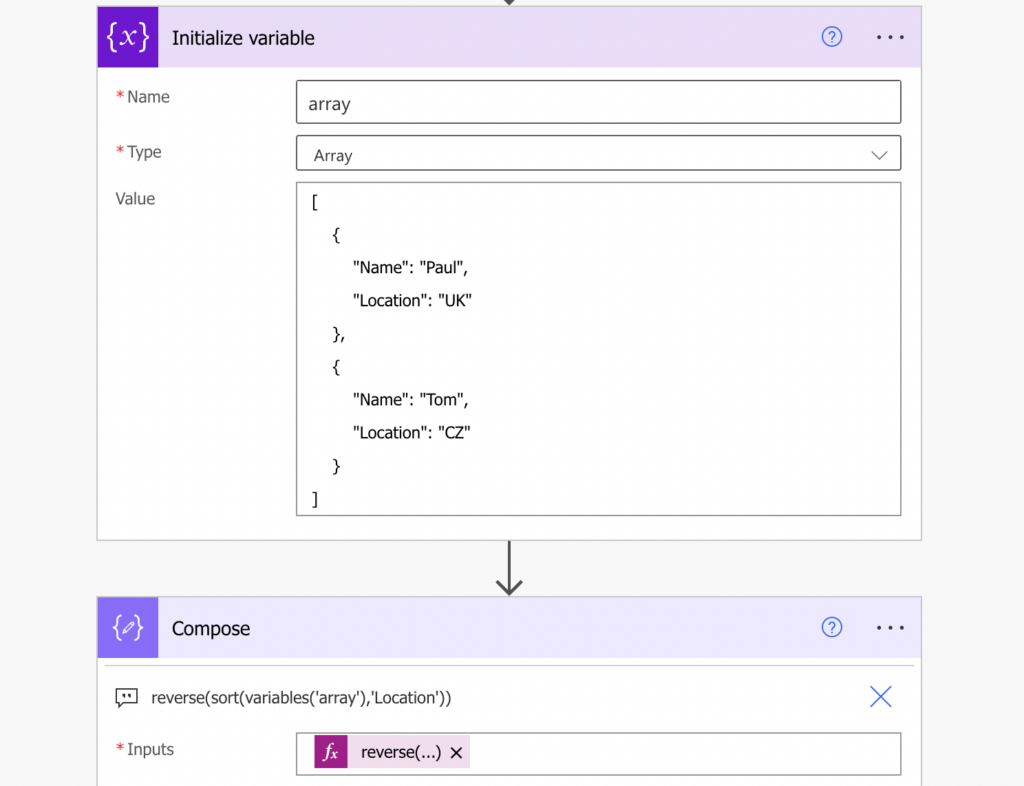The image size is (1024, 786).
Task: Click the Initialize variable header title
Action: [x=243, y=38]
